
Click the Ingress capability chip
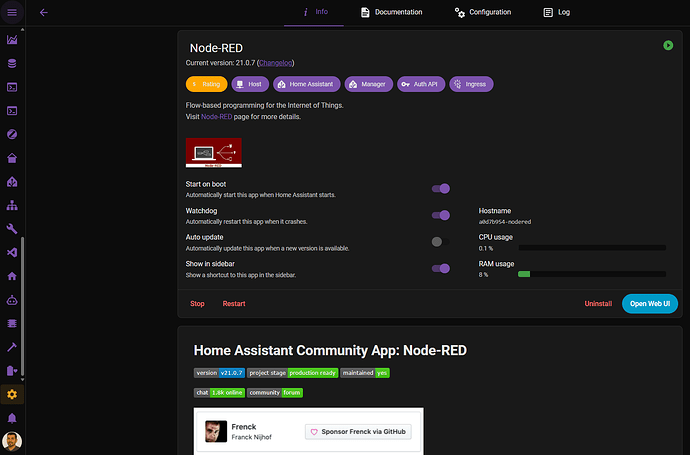471,84
